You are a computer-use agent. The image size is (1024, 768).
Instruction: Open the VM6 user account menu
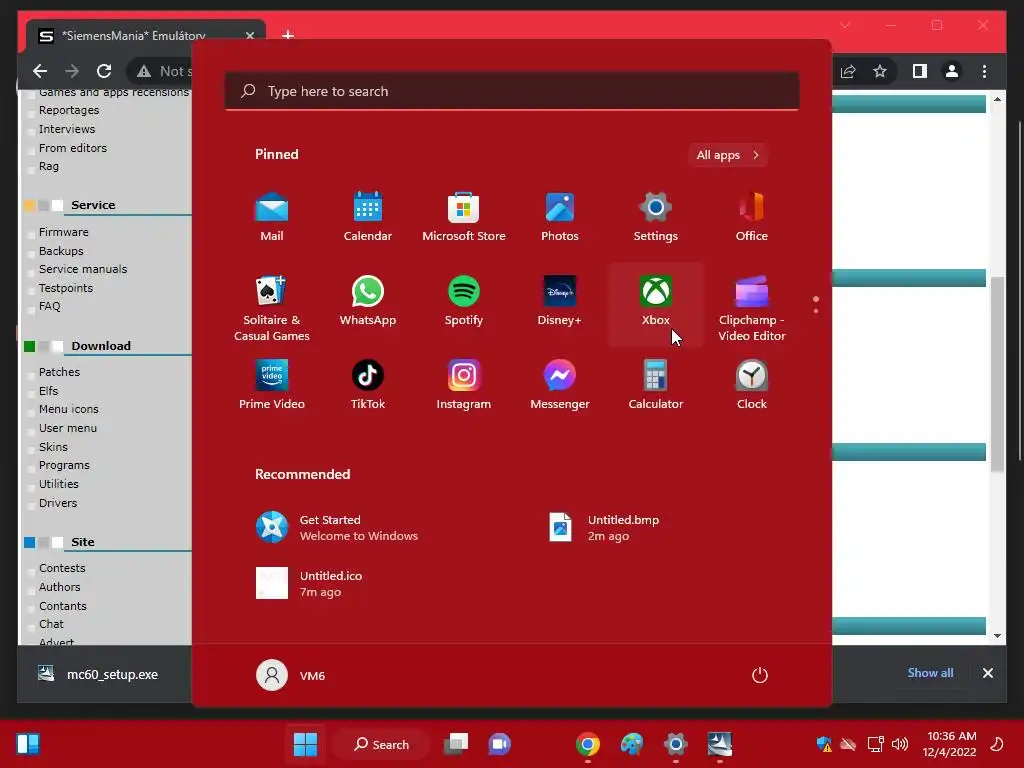pos(291,675)
